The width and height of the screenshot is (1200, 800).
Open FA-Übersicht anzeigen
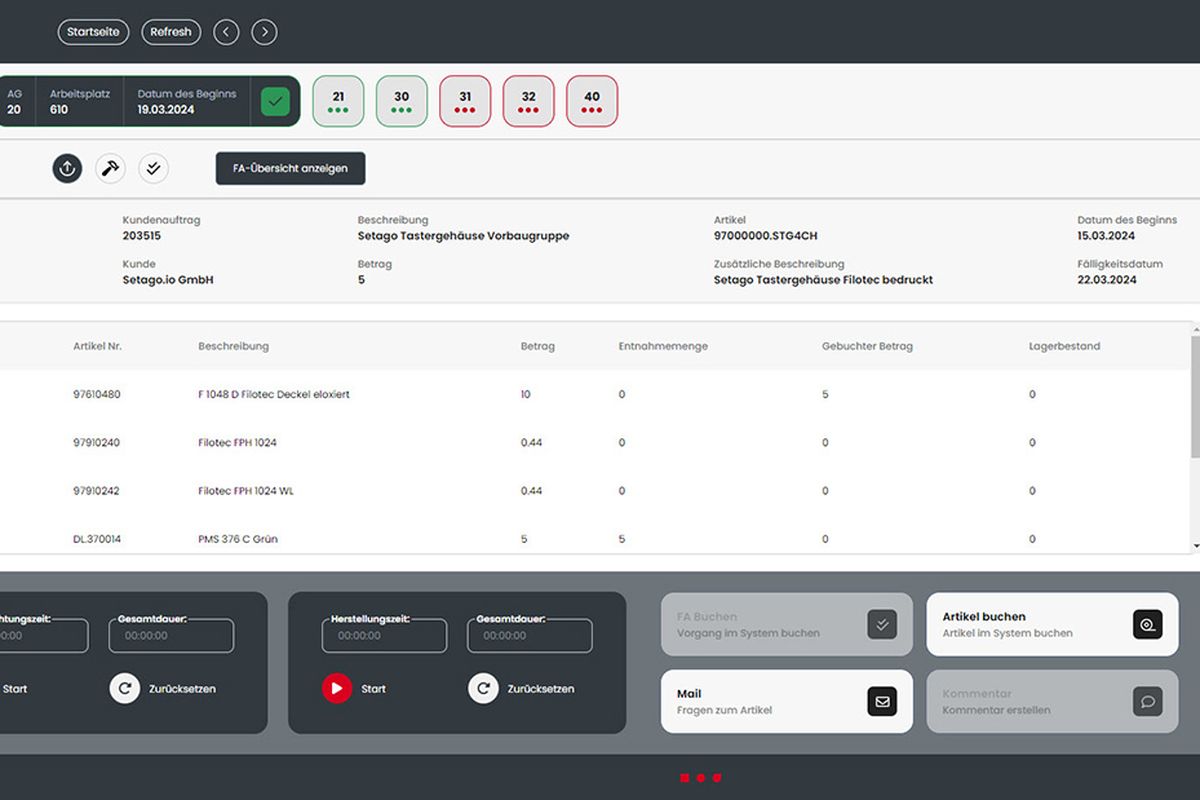(x=290, y=168)
